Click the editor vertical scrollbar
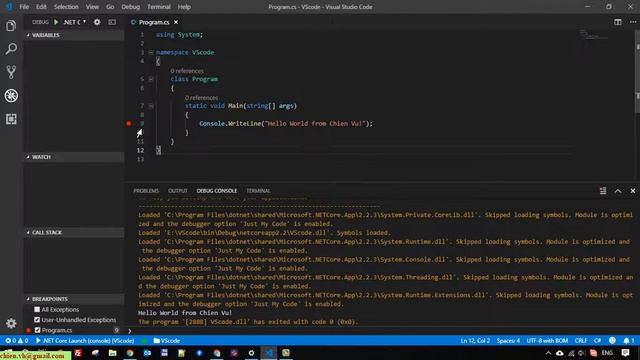 coord(637,71)
